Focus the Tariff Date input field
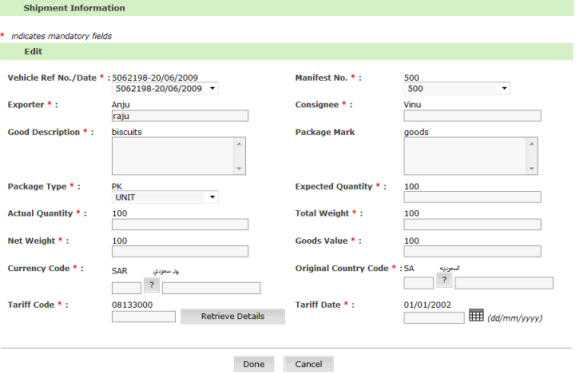The image size is (584, 374). [434, 318]
